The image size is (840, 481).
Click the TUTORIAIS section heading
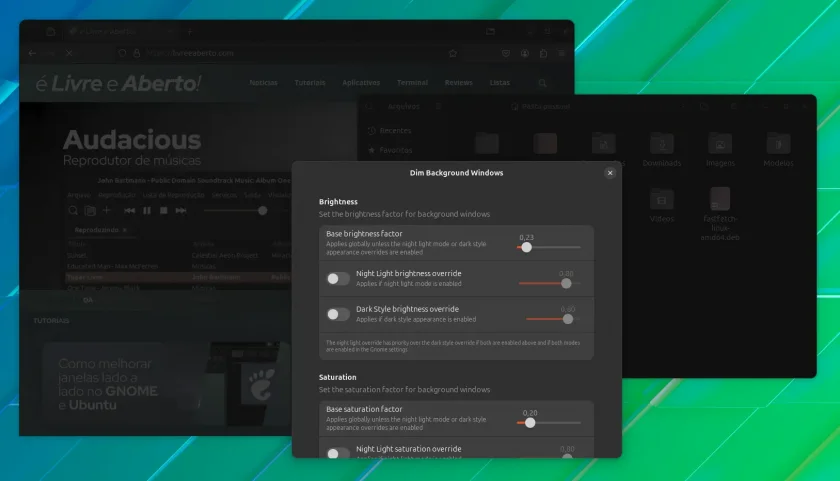(51, 320)
